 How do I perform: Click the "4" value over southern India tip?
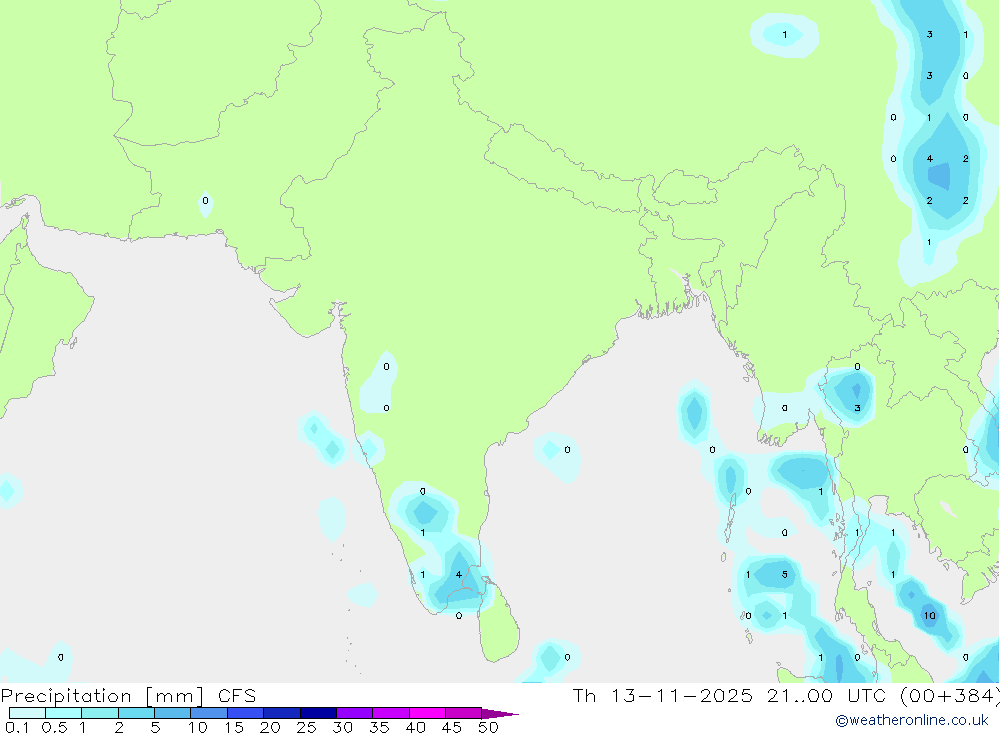point(459,574)
